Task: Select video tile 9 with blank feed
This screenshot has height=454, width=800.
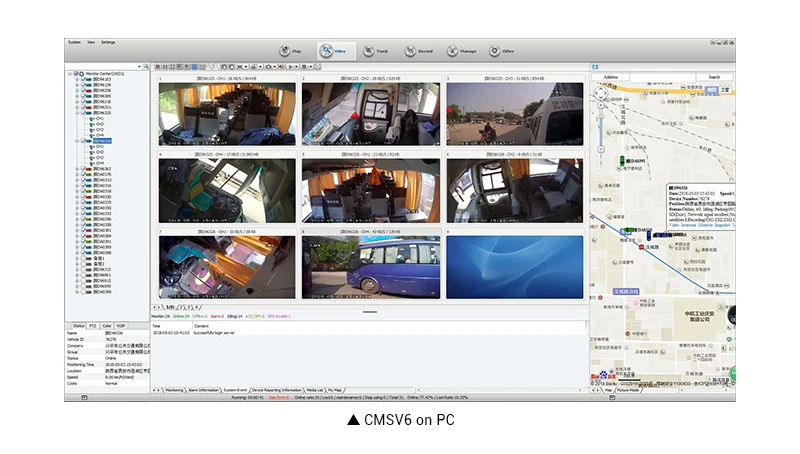Action: [516, 266]
